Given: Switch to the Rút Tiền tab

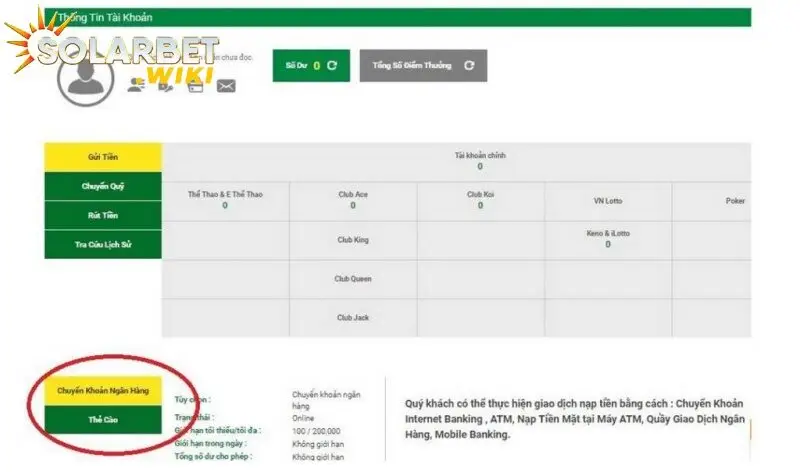Looking at the screenshot, I should 103,215.
